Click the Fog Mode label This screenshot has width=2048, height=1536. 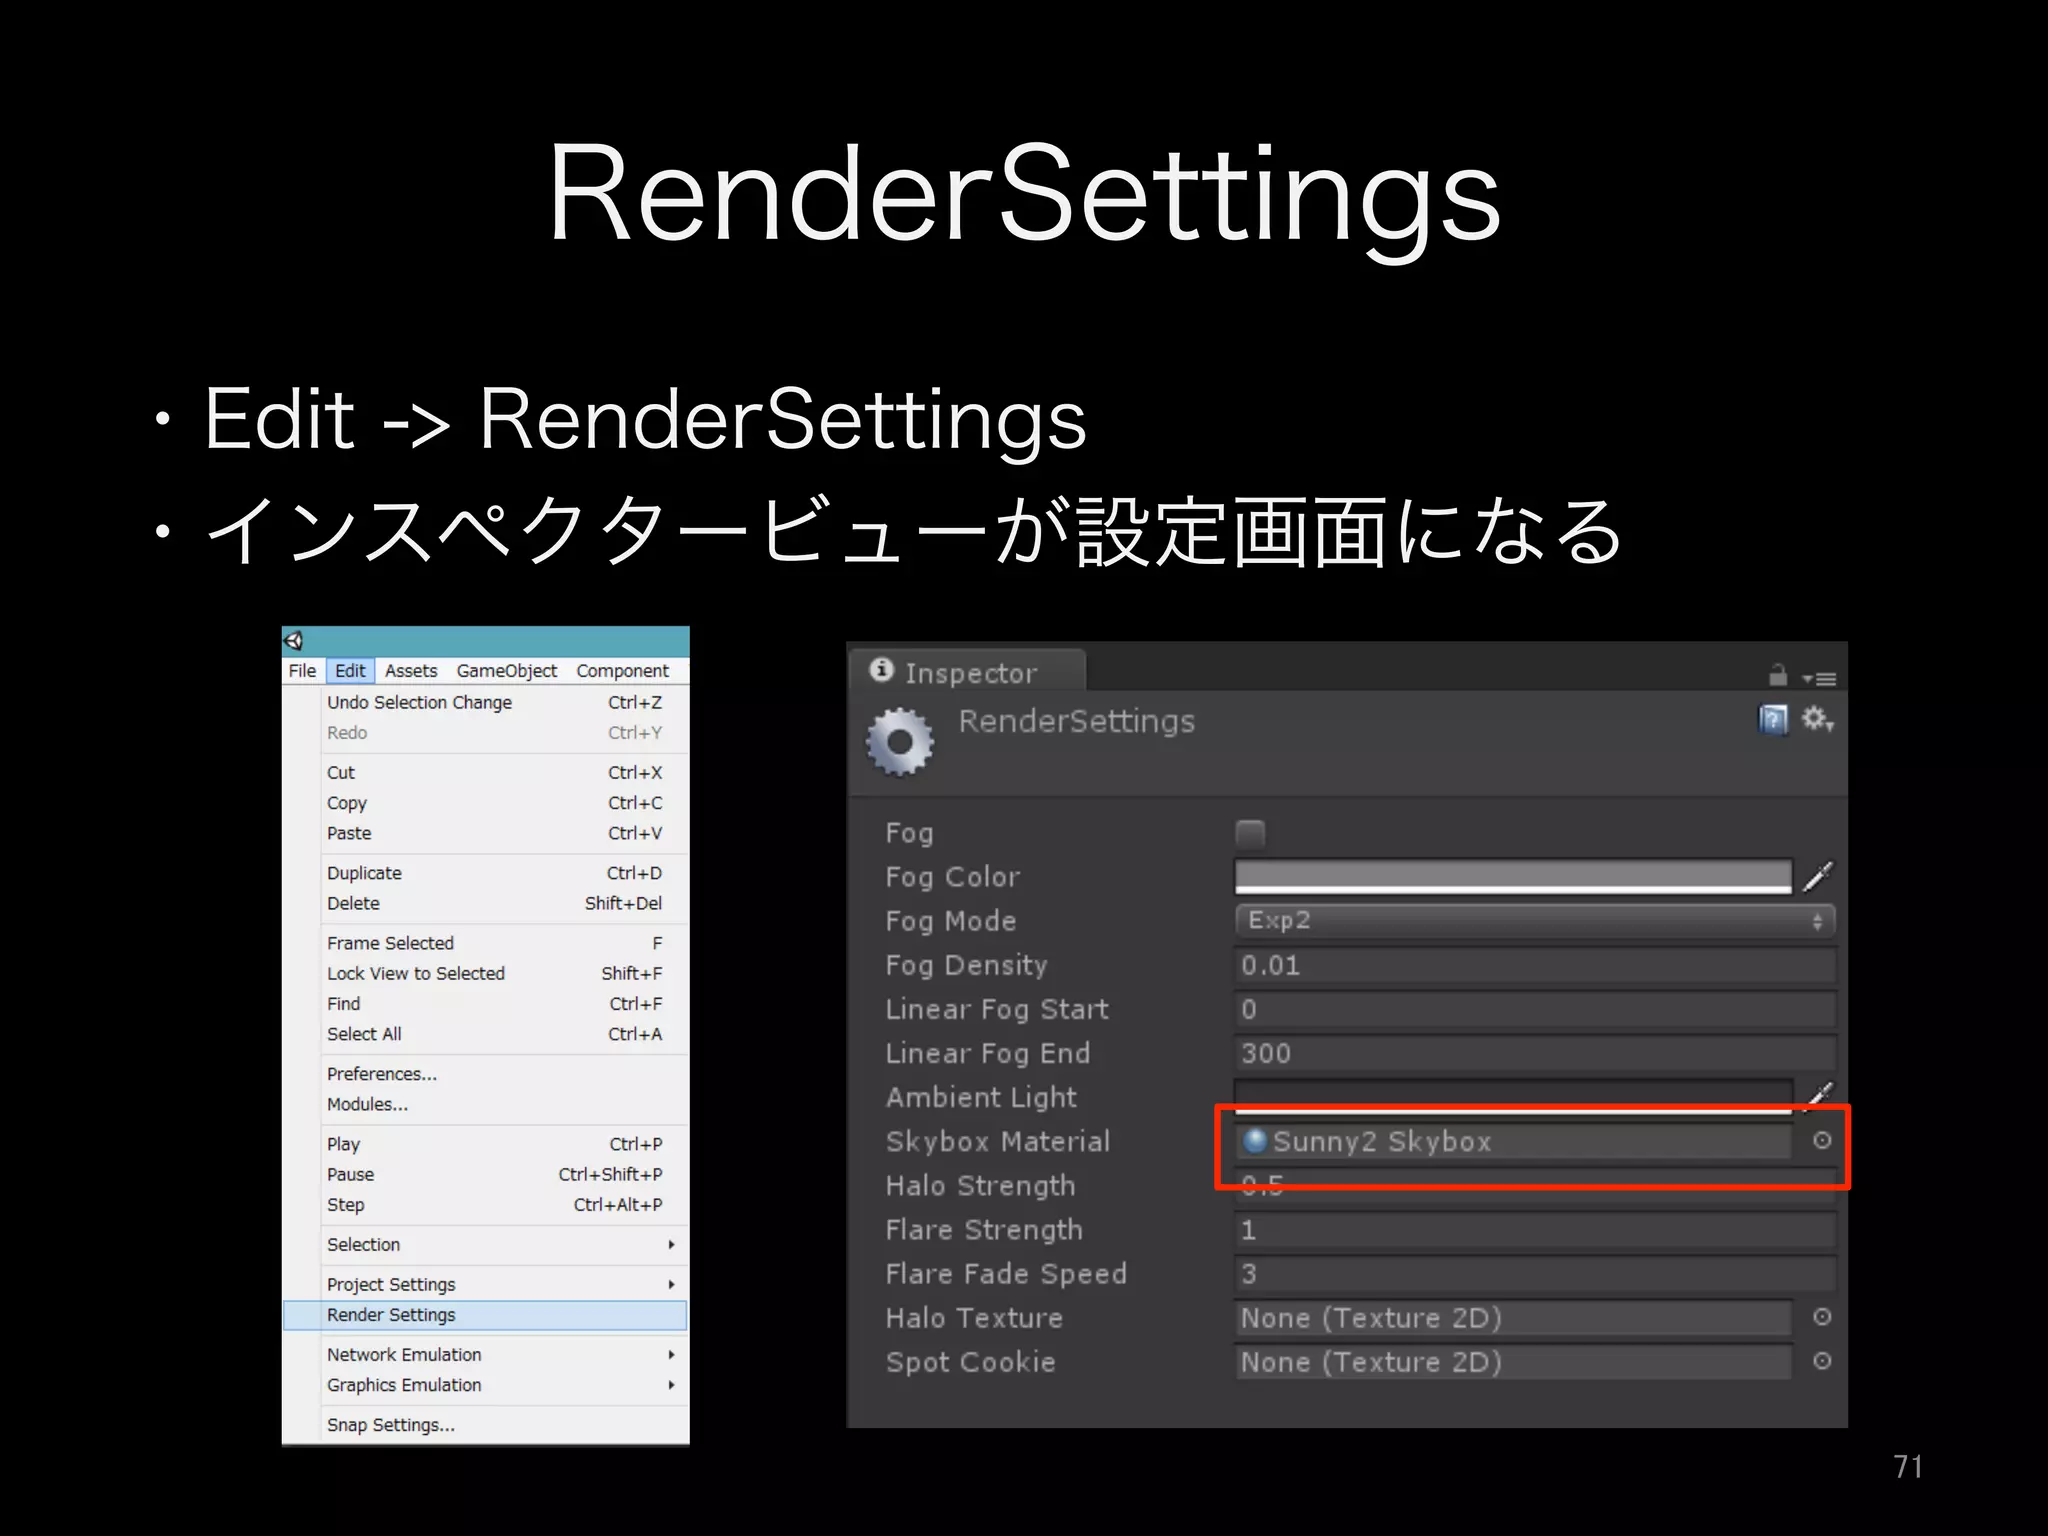(950, 920)
